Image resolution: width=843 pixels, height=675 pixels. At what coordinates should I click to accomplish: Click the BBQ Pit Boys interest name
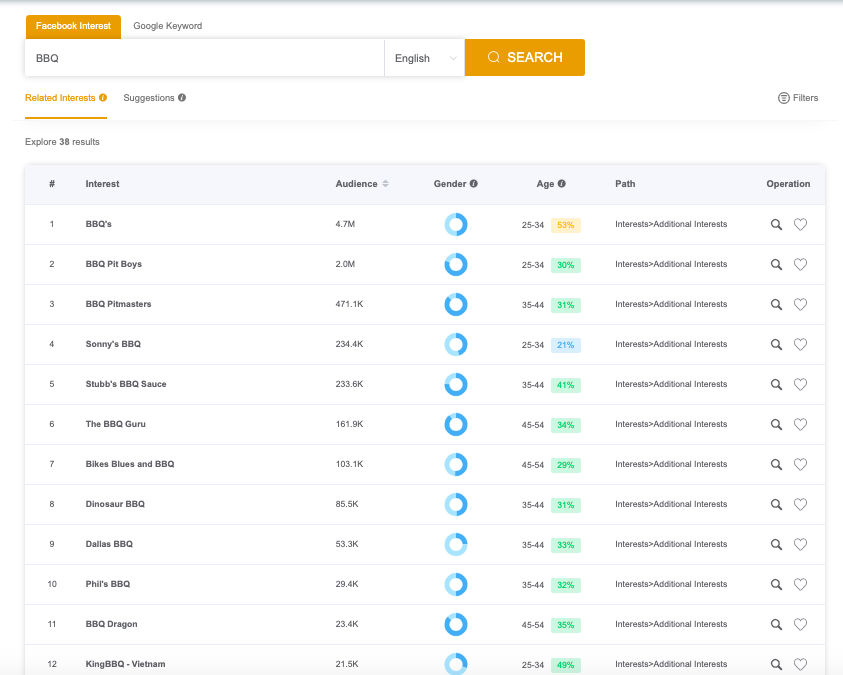[113, 264]
